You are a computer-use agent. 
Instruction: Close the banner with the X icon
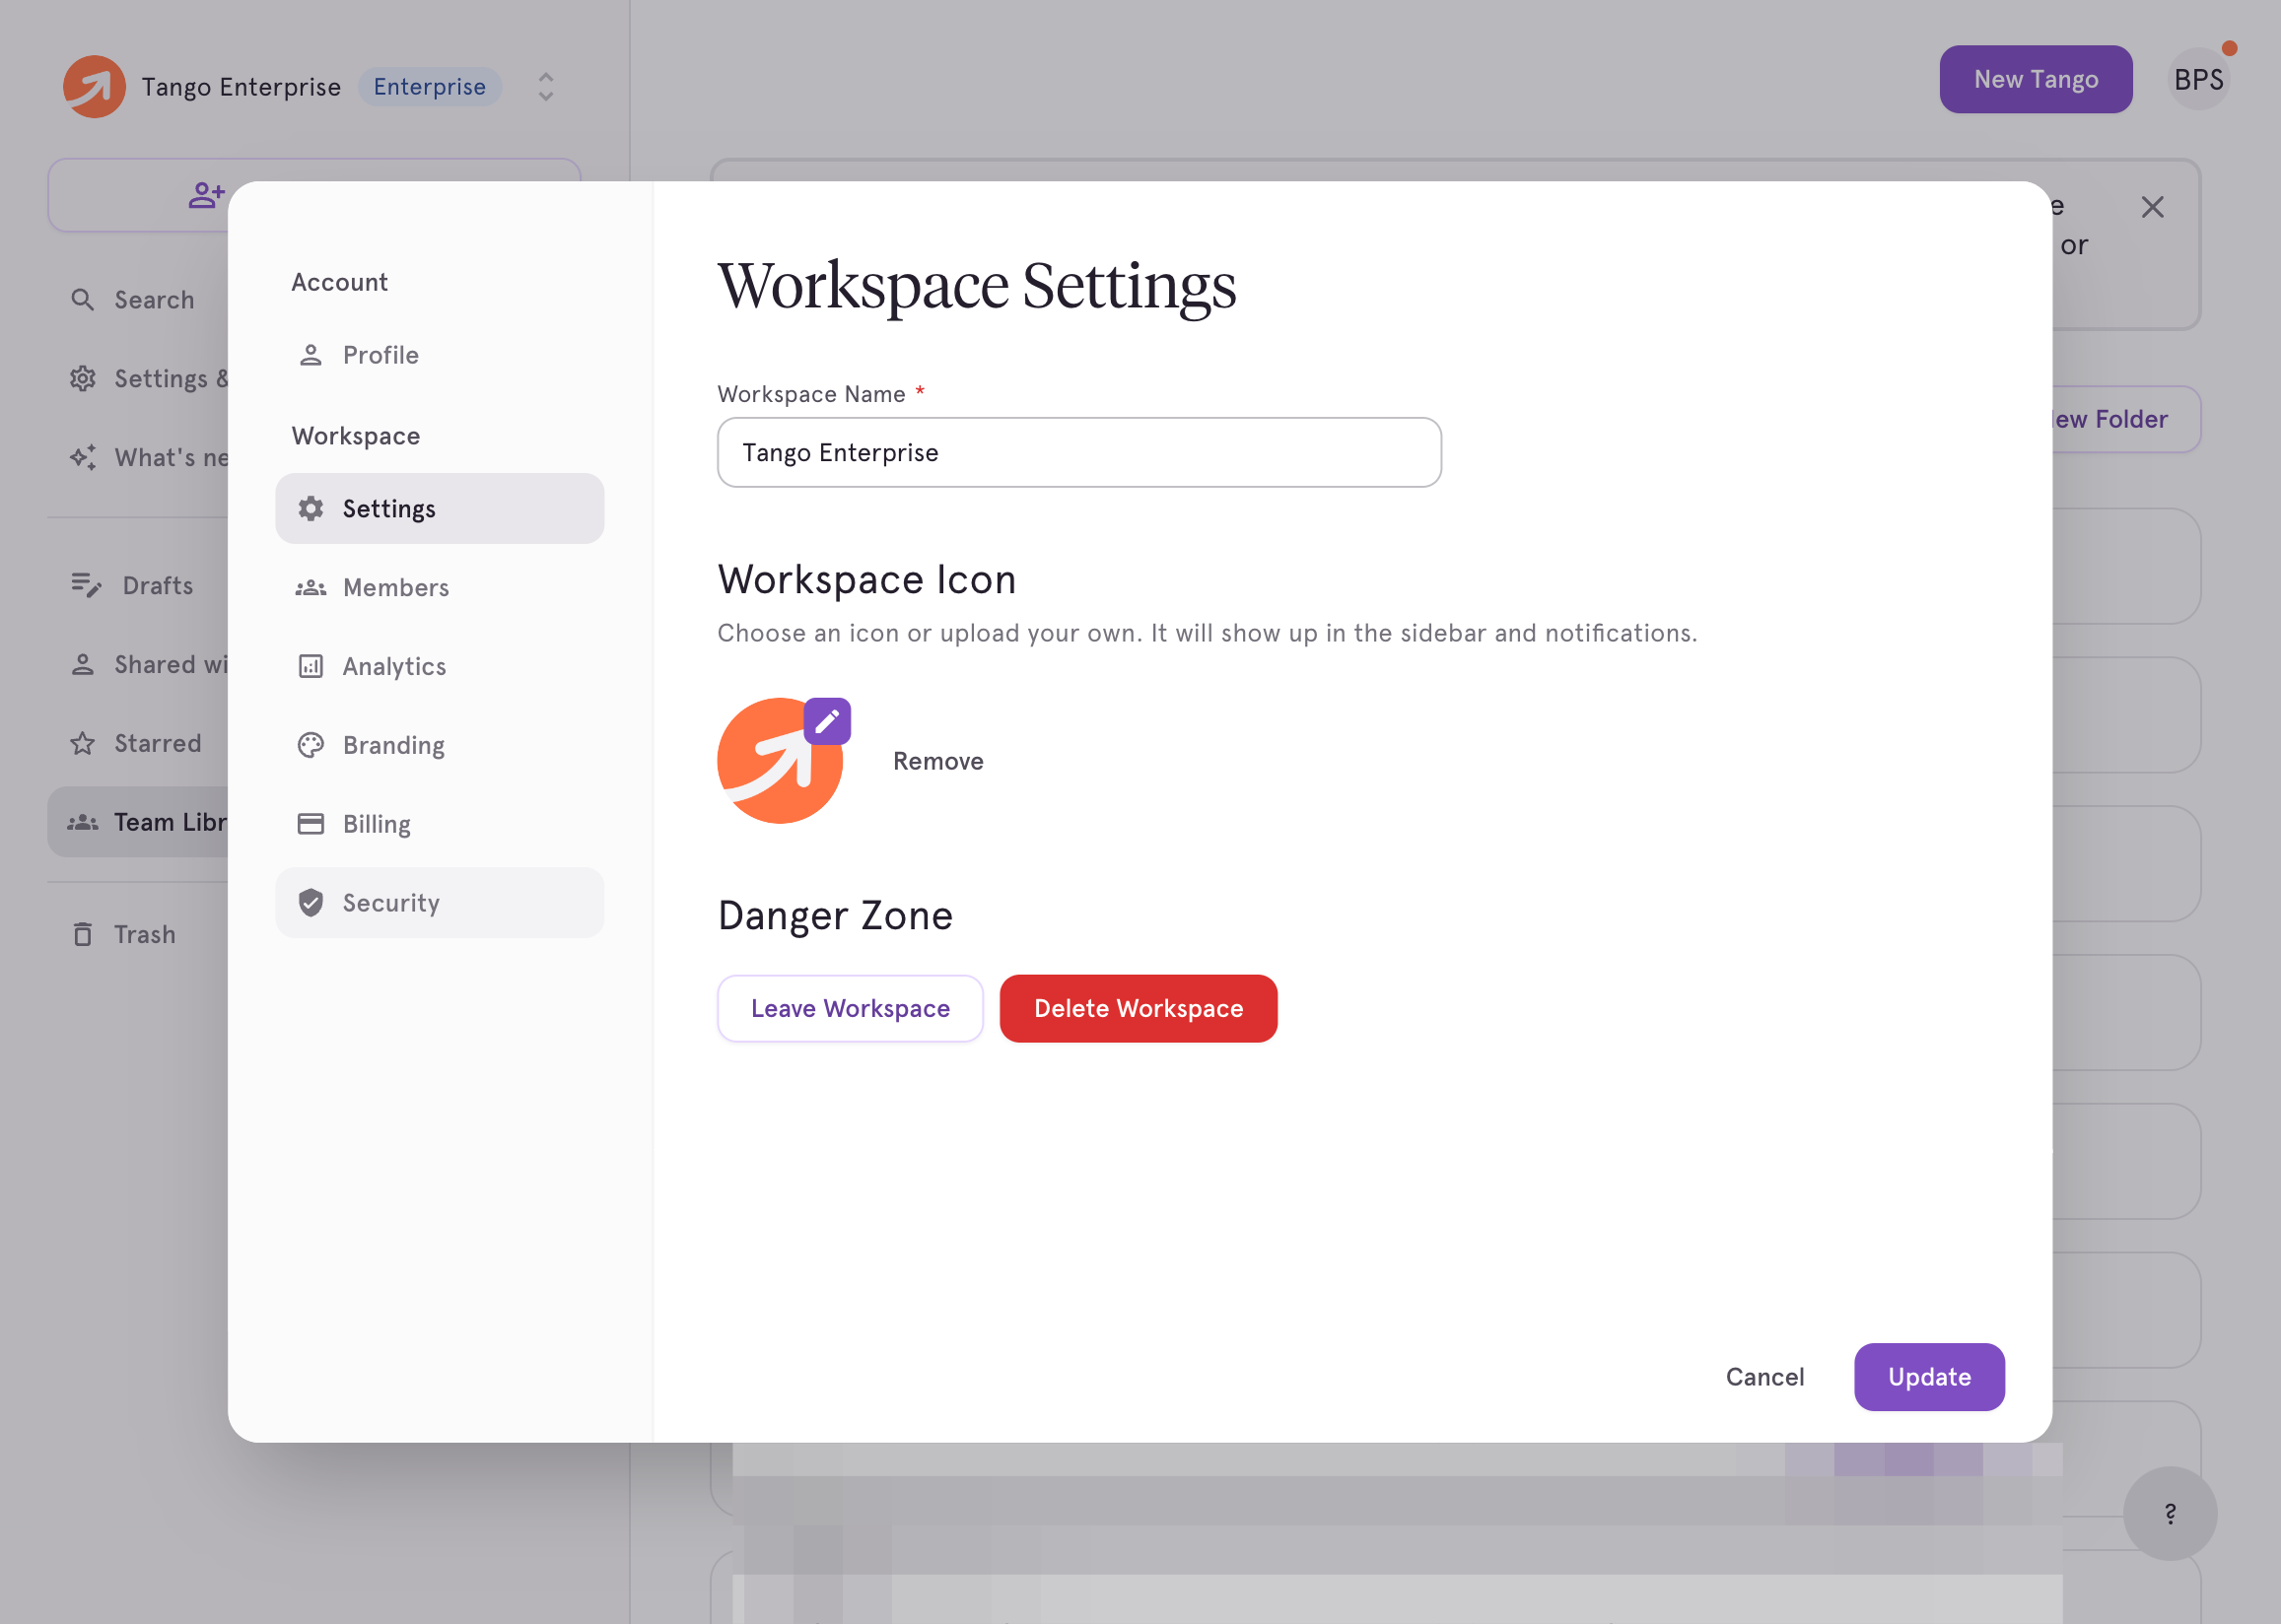pos(2153,207)
